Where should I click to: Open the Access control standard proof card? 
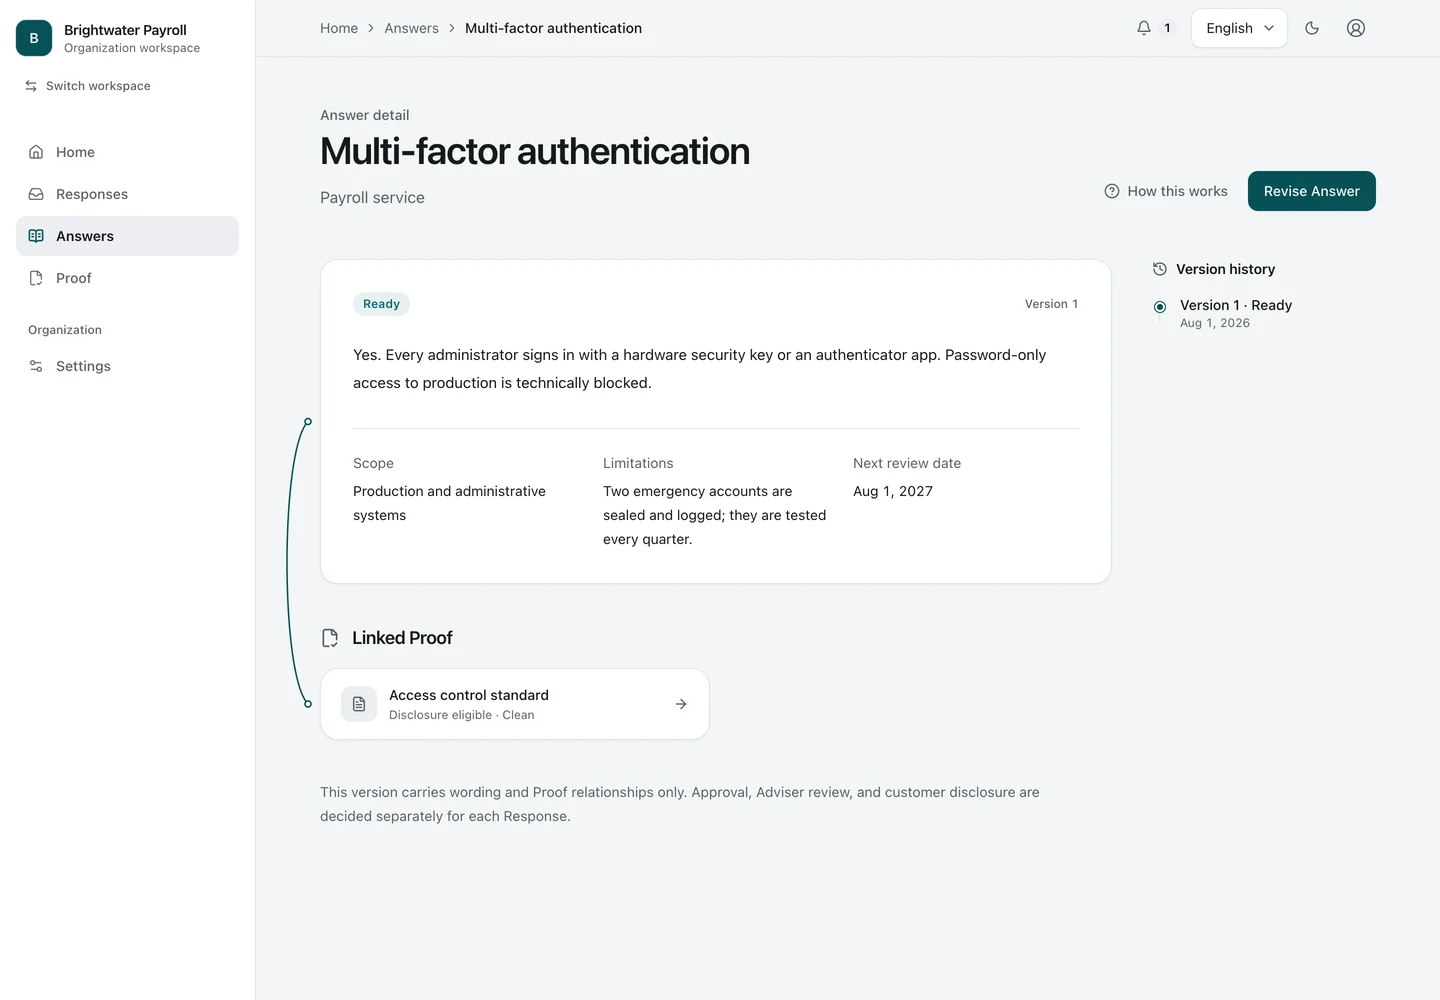pos(515,704)
